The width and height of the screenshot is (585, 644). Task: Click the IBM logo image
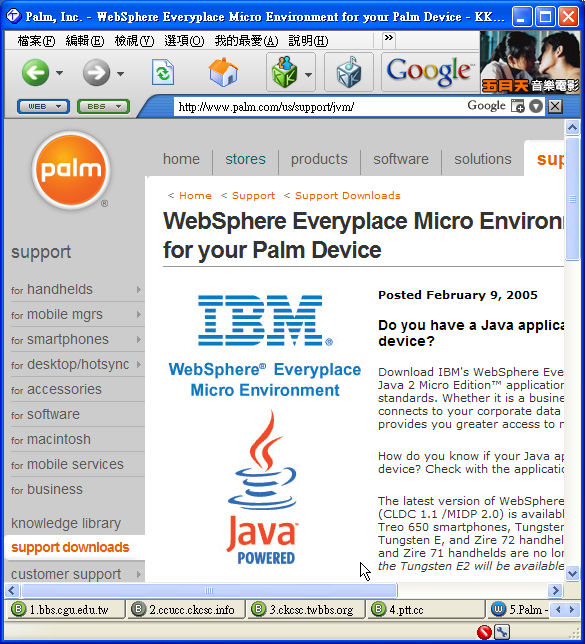(265, 320)
